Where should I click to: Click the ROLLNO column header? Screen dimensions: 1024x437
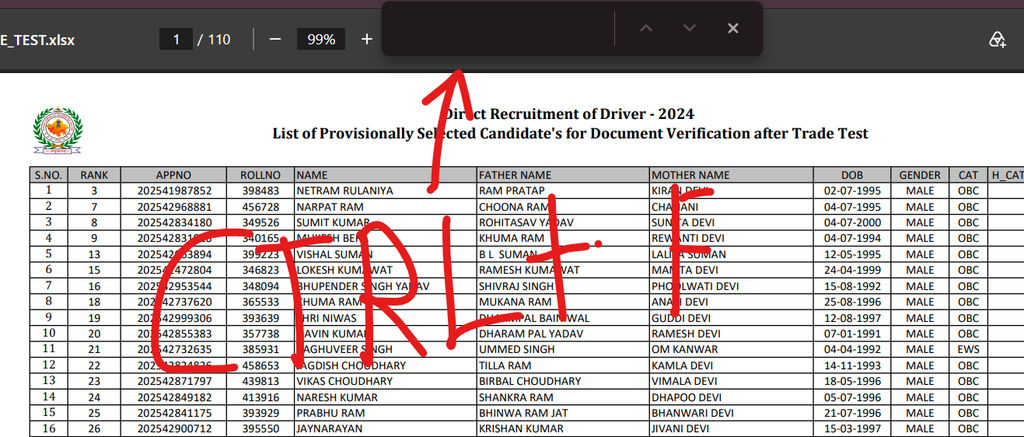coord(260,175)
